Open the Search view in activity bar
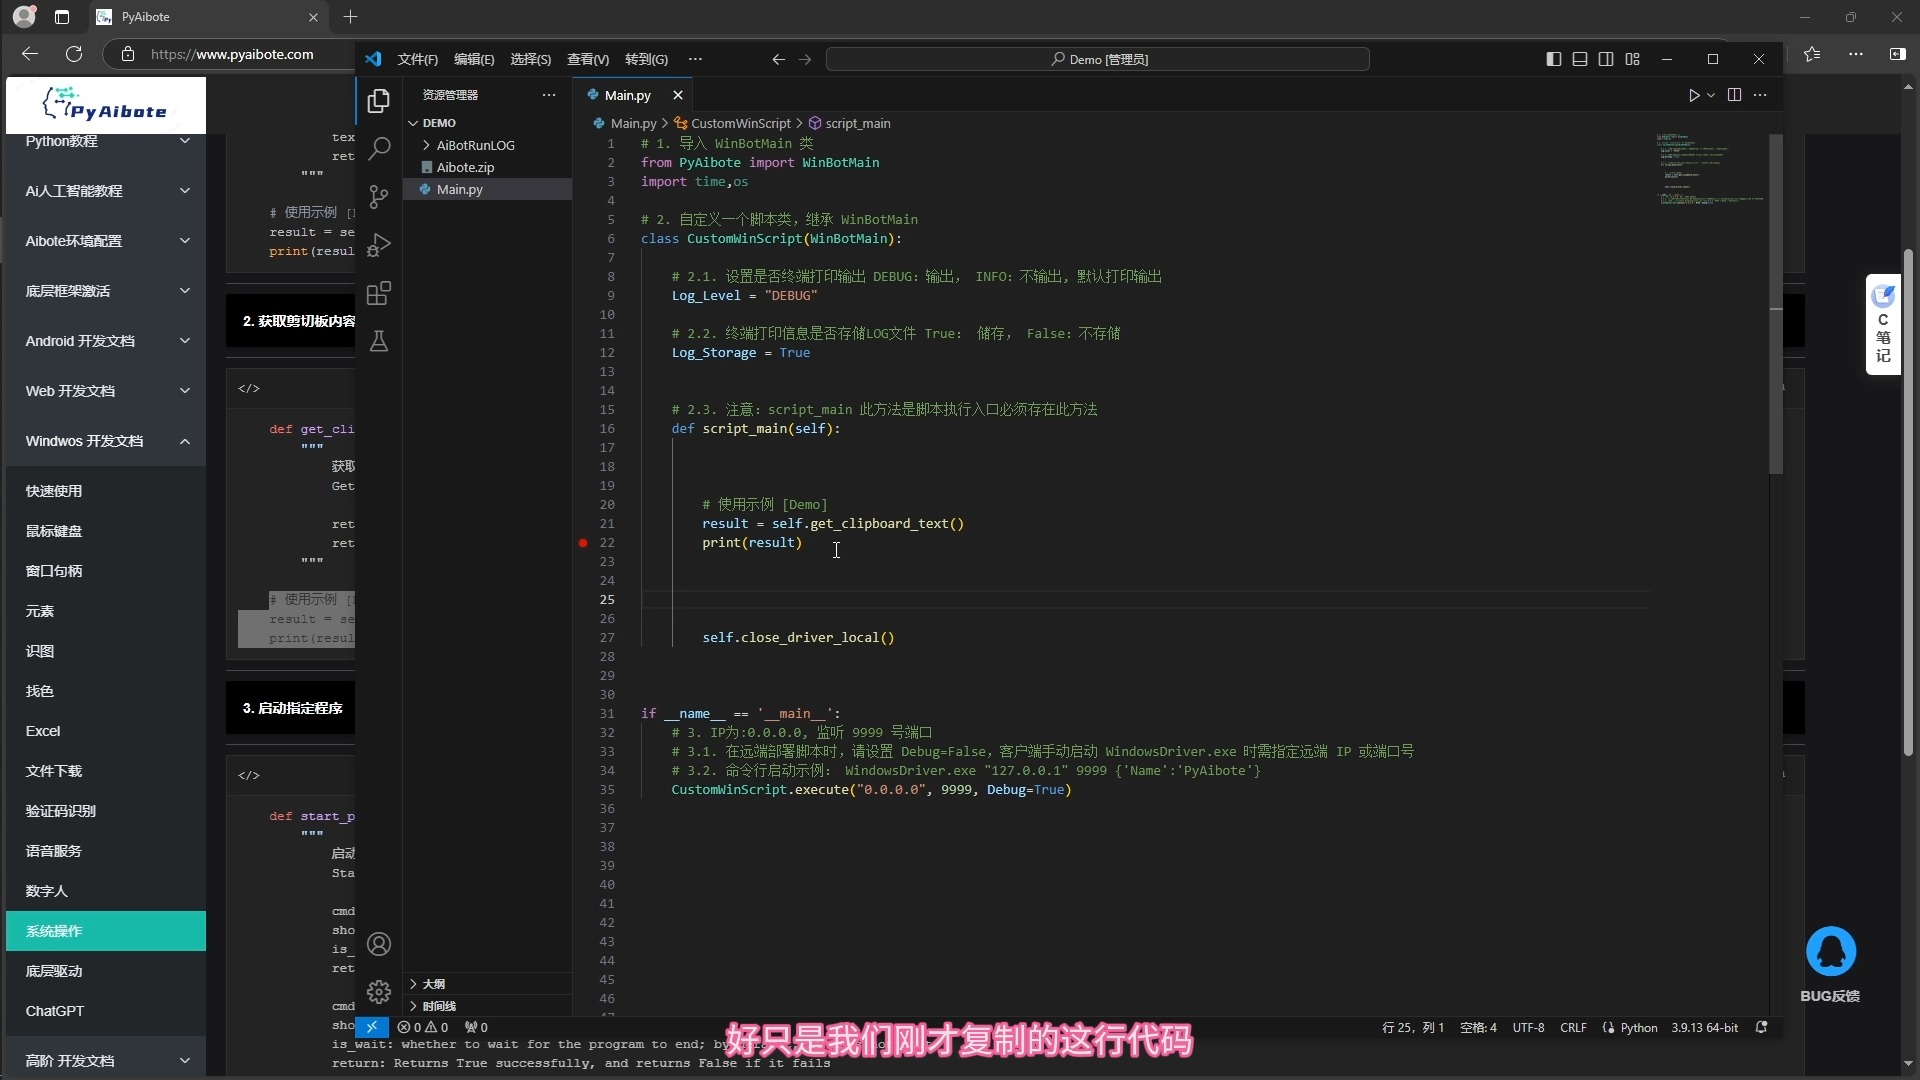 click(378, 149)
